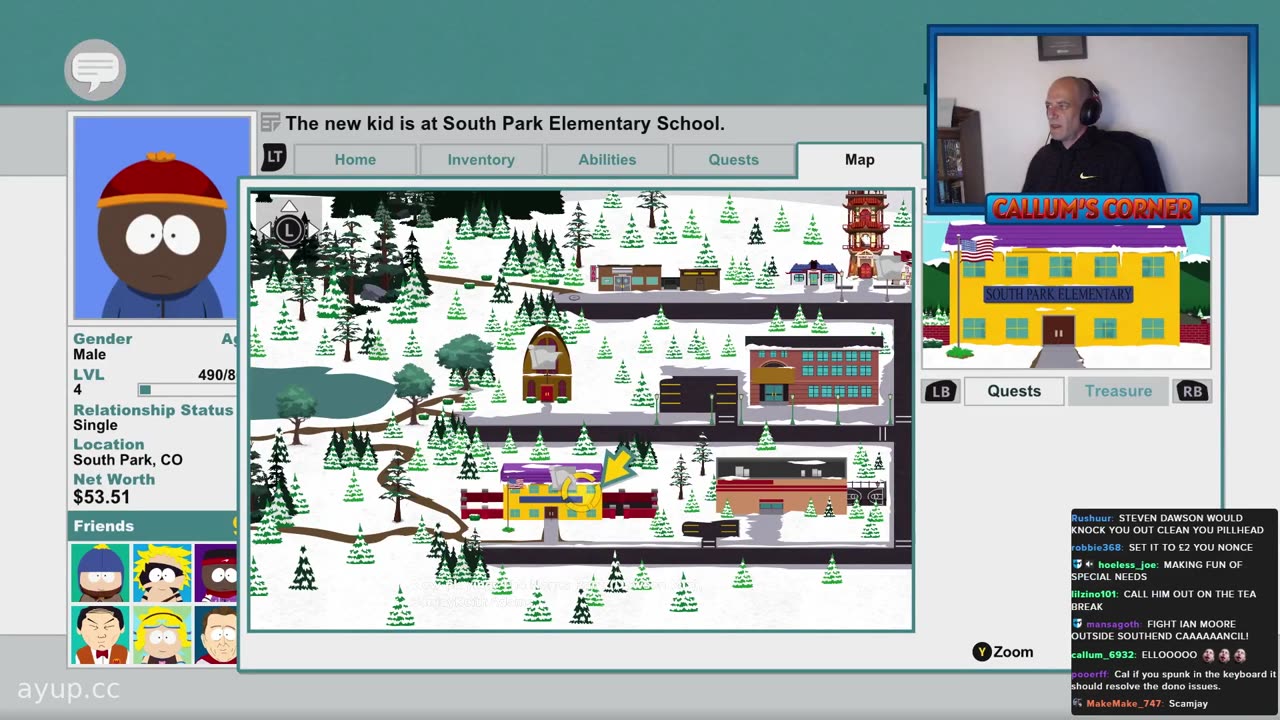This screenshot has width=1280, height=720.
Task: Switch to the Abilities tab
Action: click(607, 160)
